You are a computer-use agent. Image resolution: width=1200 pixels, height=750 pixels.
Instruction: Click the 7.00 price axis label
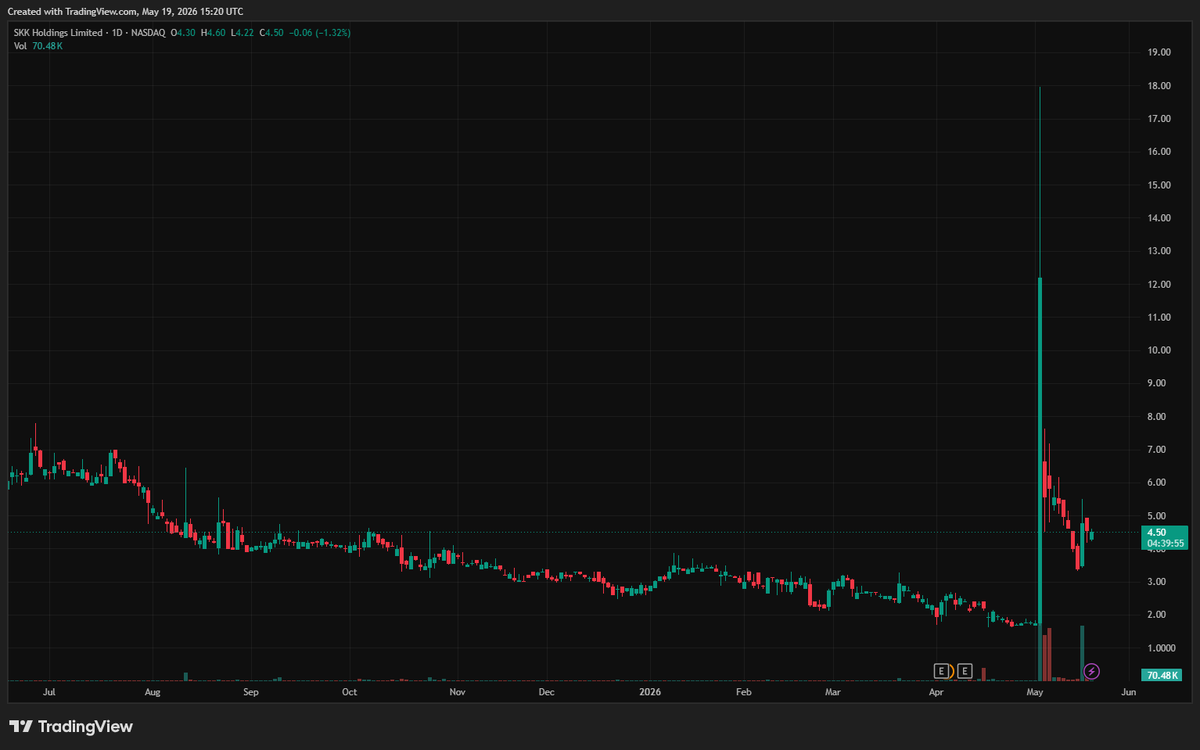[x=1157, y=449]
